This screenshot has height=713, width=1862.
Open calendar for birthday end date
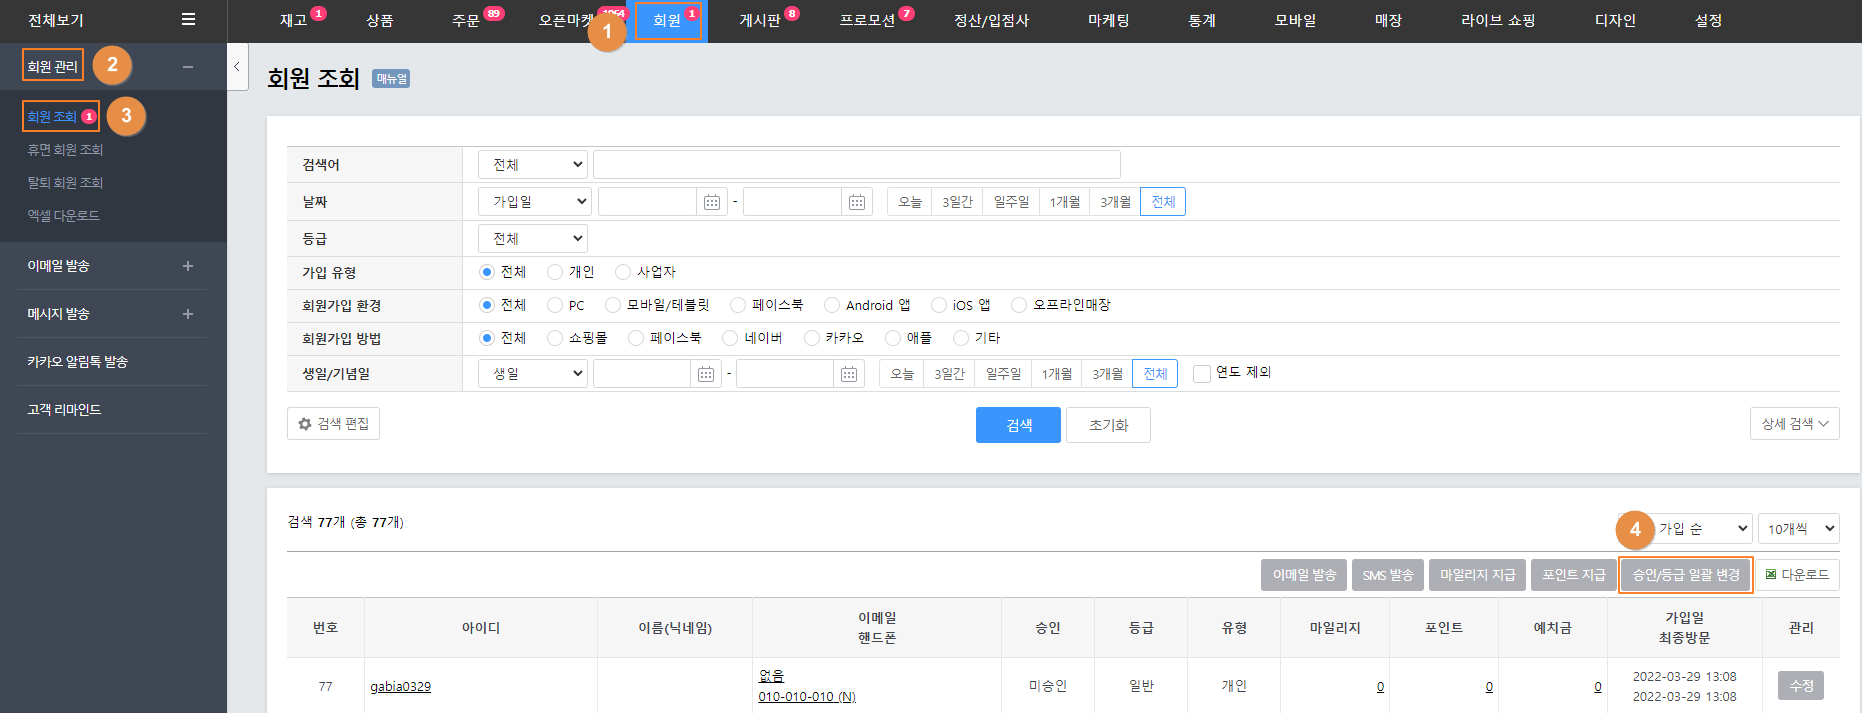[x=849, y=374]
